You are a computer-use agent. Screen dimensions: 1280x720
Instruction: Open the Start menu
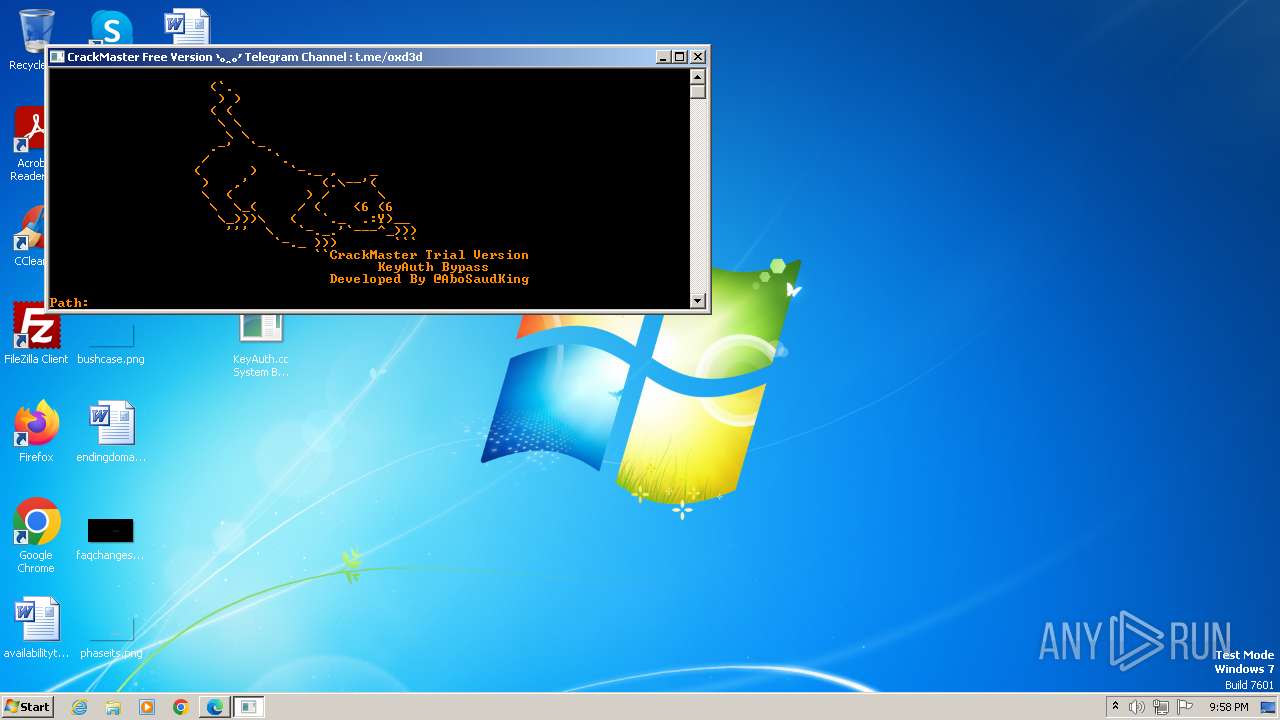27,707
